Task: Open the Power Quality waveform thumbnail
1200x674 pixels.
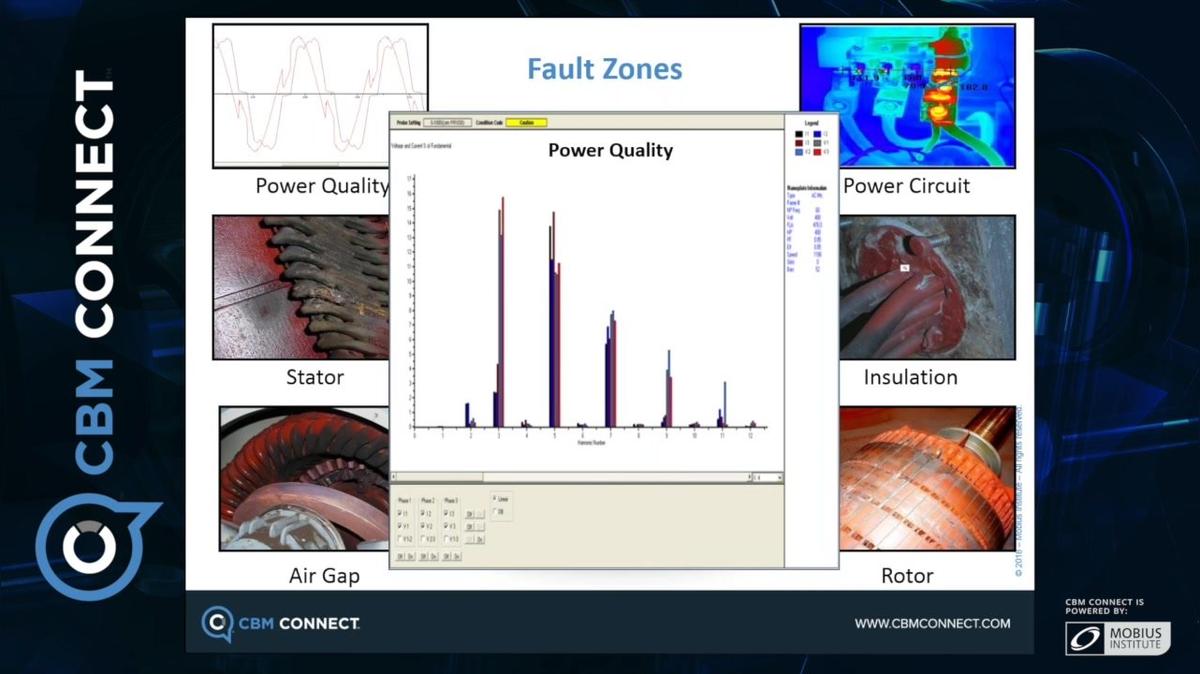Action: [x=320, y=96]
